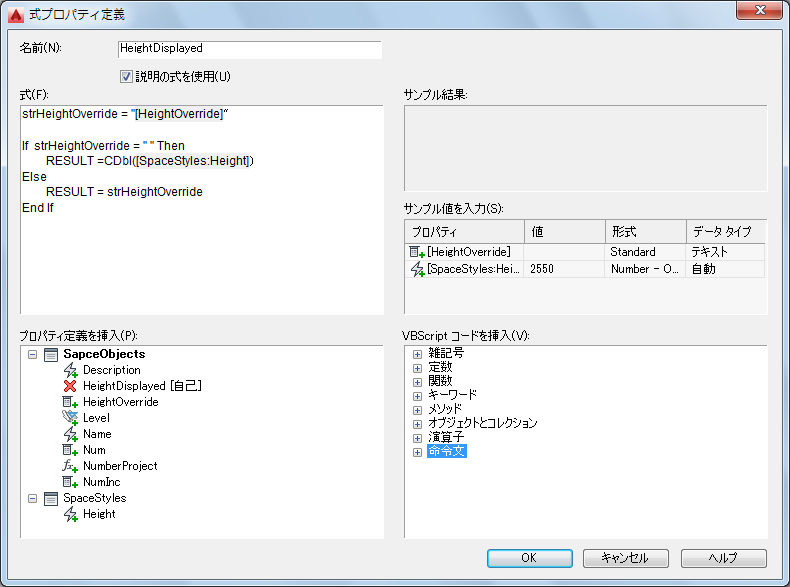Click the データ タイプ column header
Viewport: 790px width, 587px height.
click(726, 232)
